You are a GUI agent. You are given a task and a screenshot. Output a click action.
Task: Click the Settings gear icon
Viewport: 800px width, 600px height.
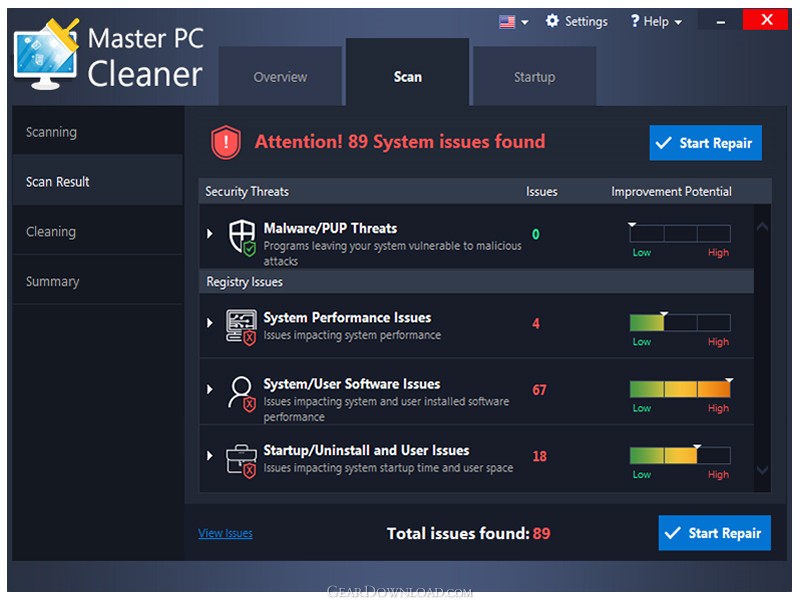coord(552,21)
